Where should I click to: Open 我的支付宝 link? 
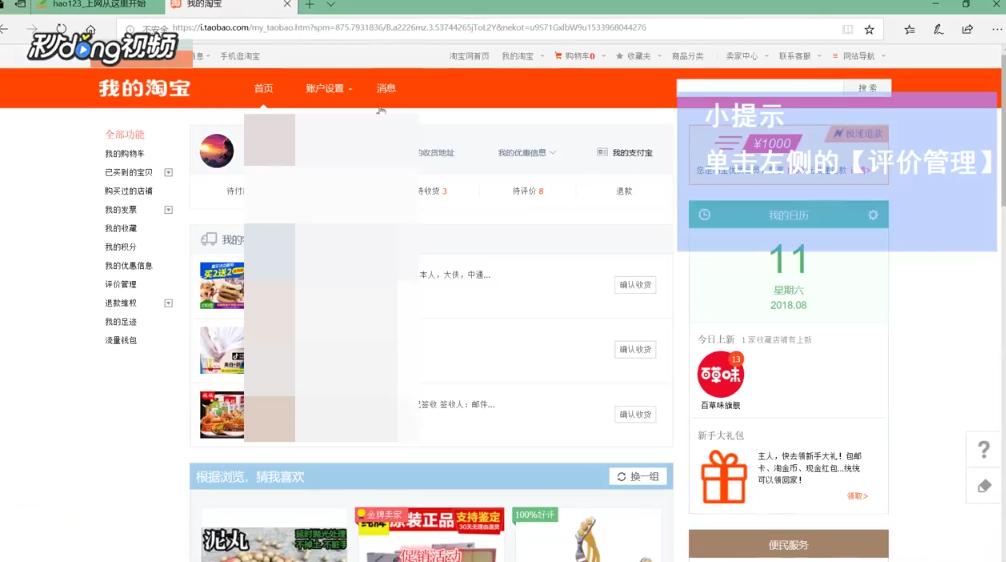click(x=626, y=153)
